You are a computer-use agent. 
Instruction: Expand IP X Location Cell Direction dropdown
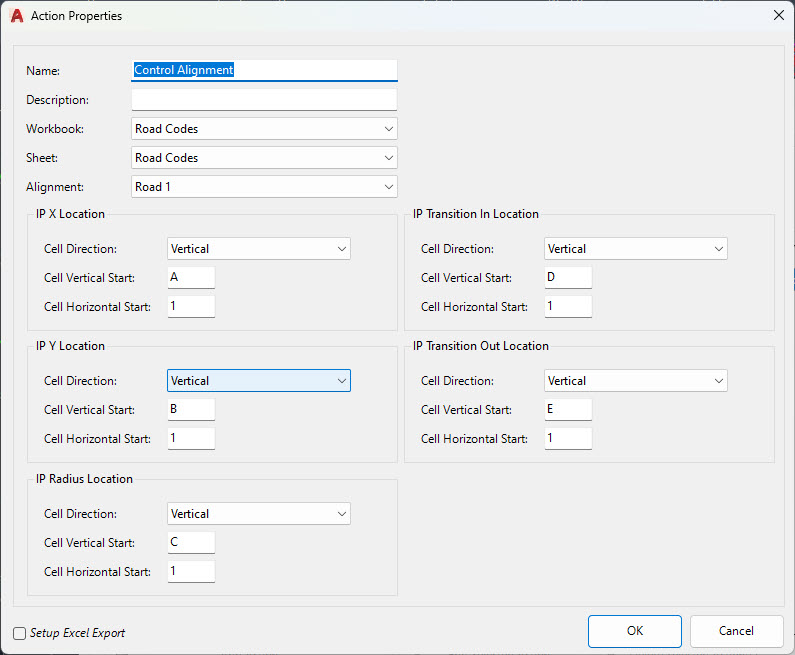click(259, 249)
